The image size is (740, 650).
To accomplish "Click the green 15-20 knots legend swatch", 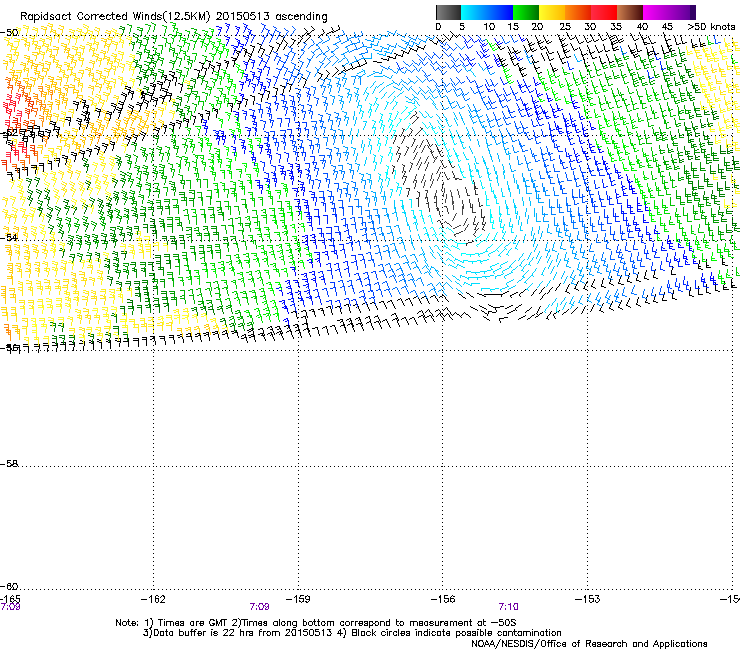I will pyautogui.click(x=526, y=12).
